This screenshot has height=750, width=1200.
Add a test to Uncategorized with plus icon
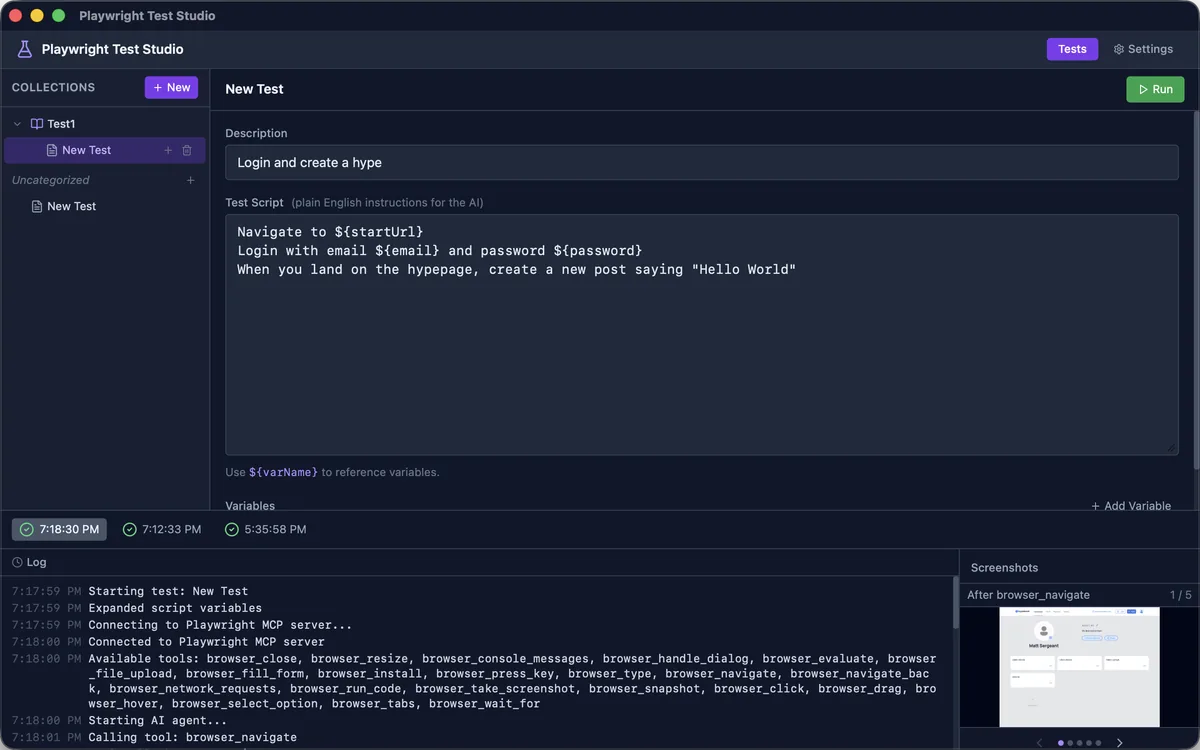[x=190, y=181]
